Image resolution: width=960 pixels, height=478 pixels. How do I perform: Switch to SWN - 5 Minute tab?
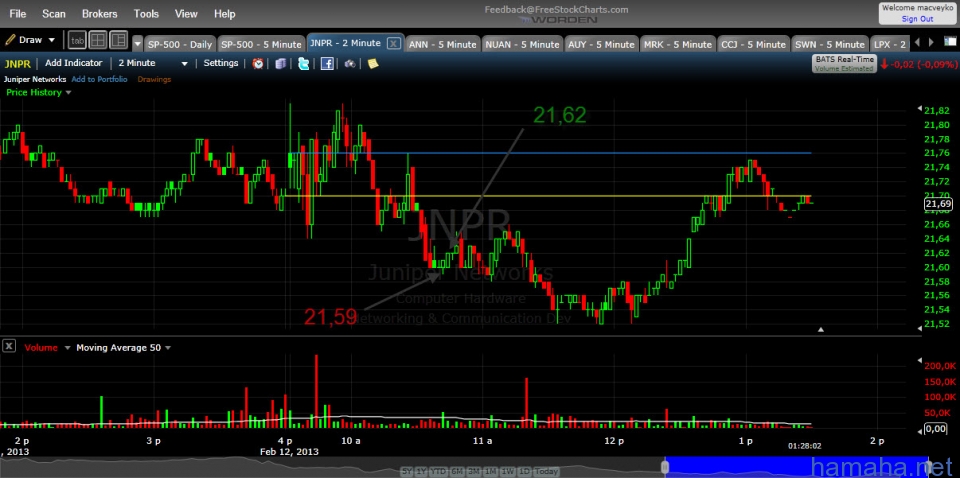pos(829,44)
